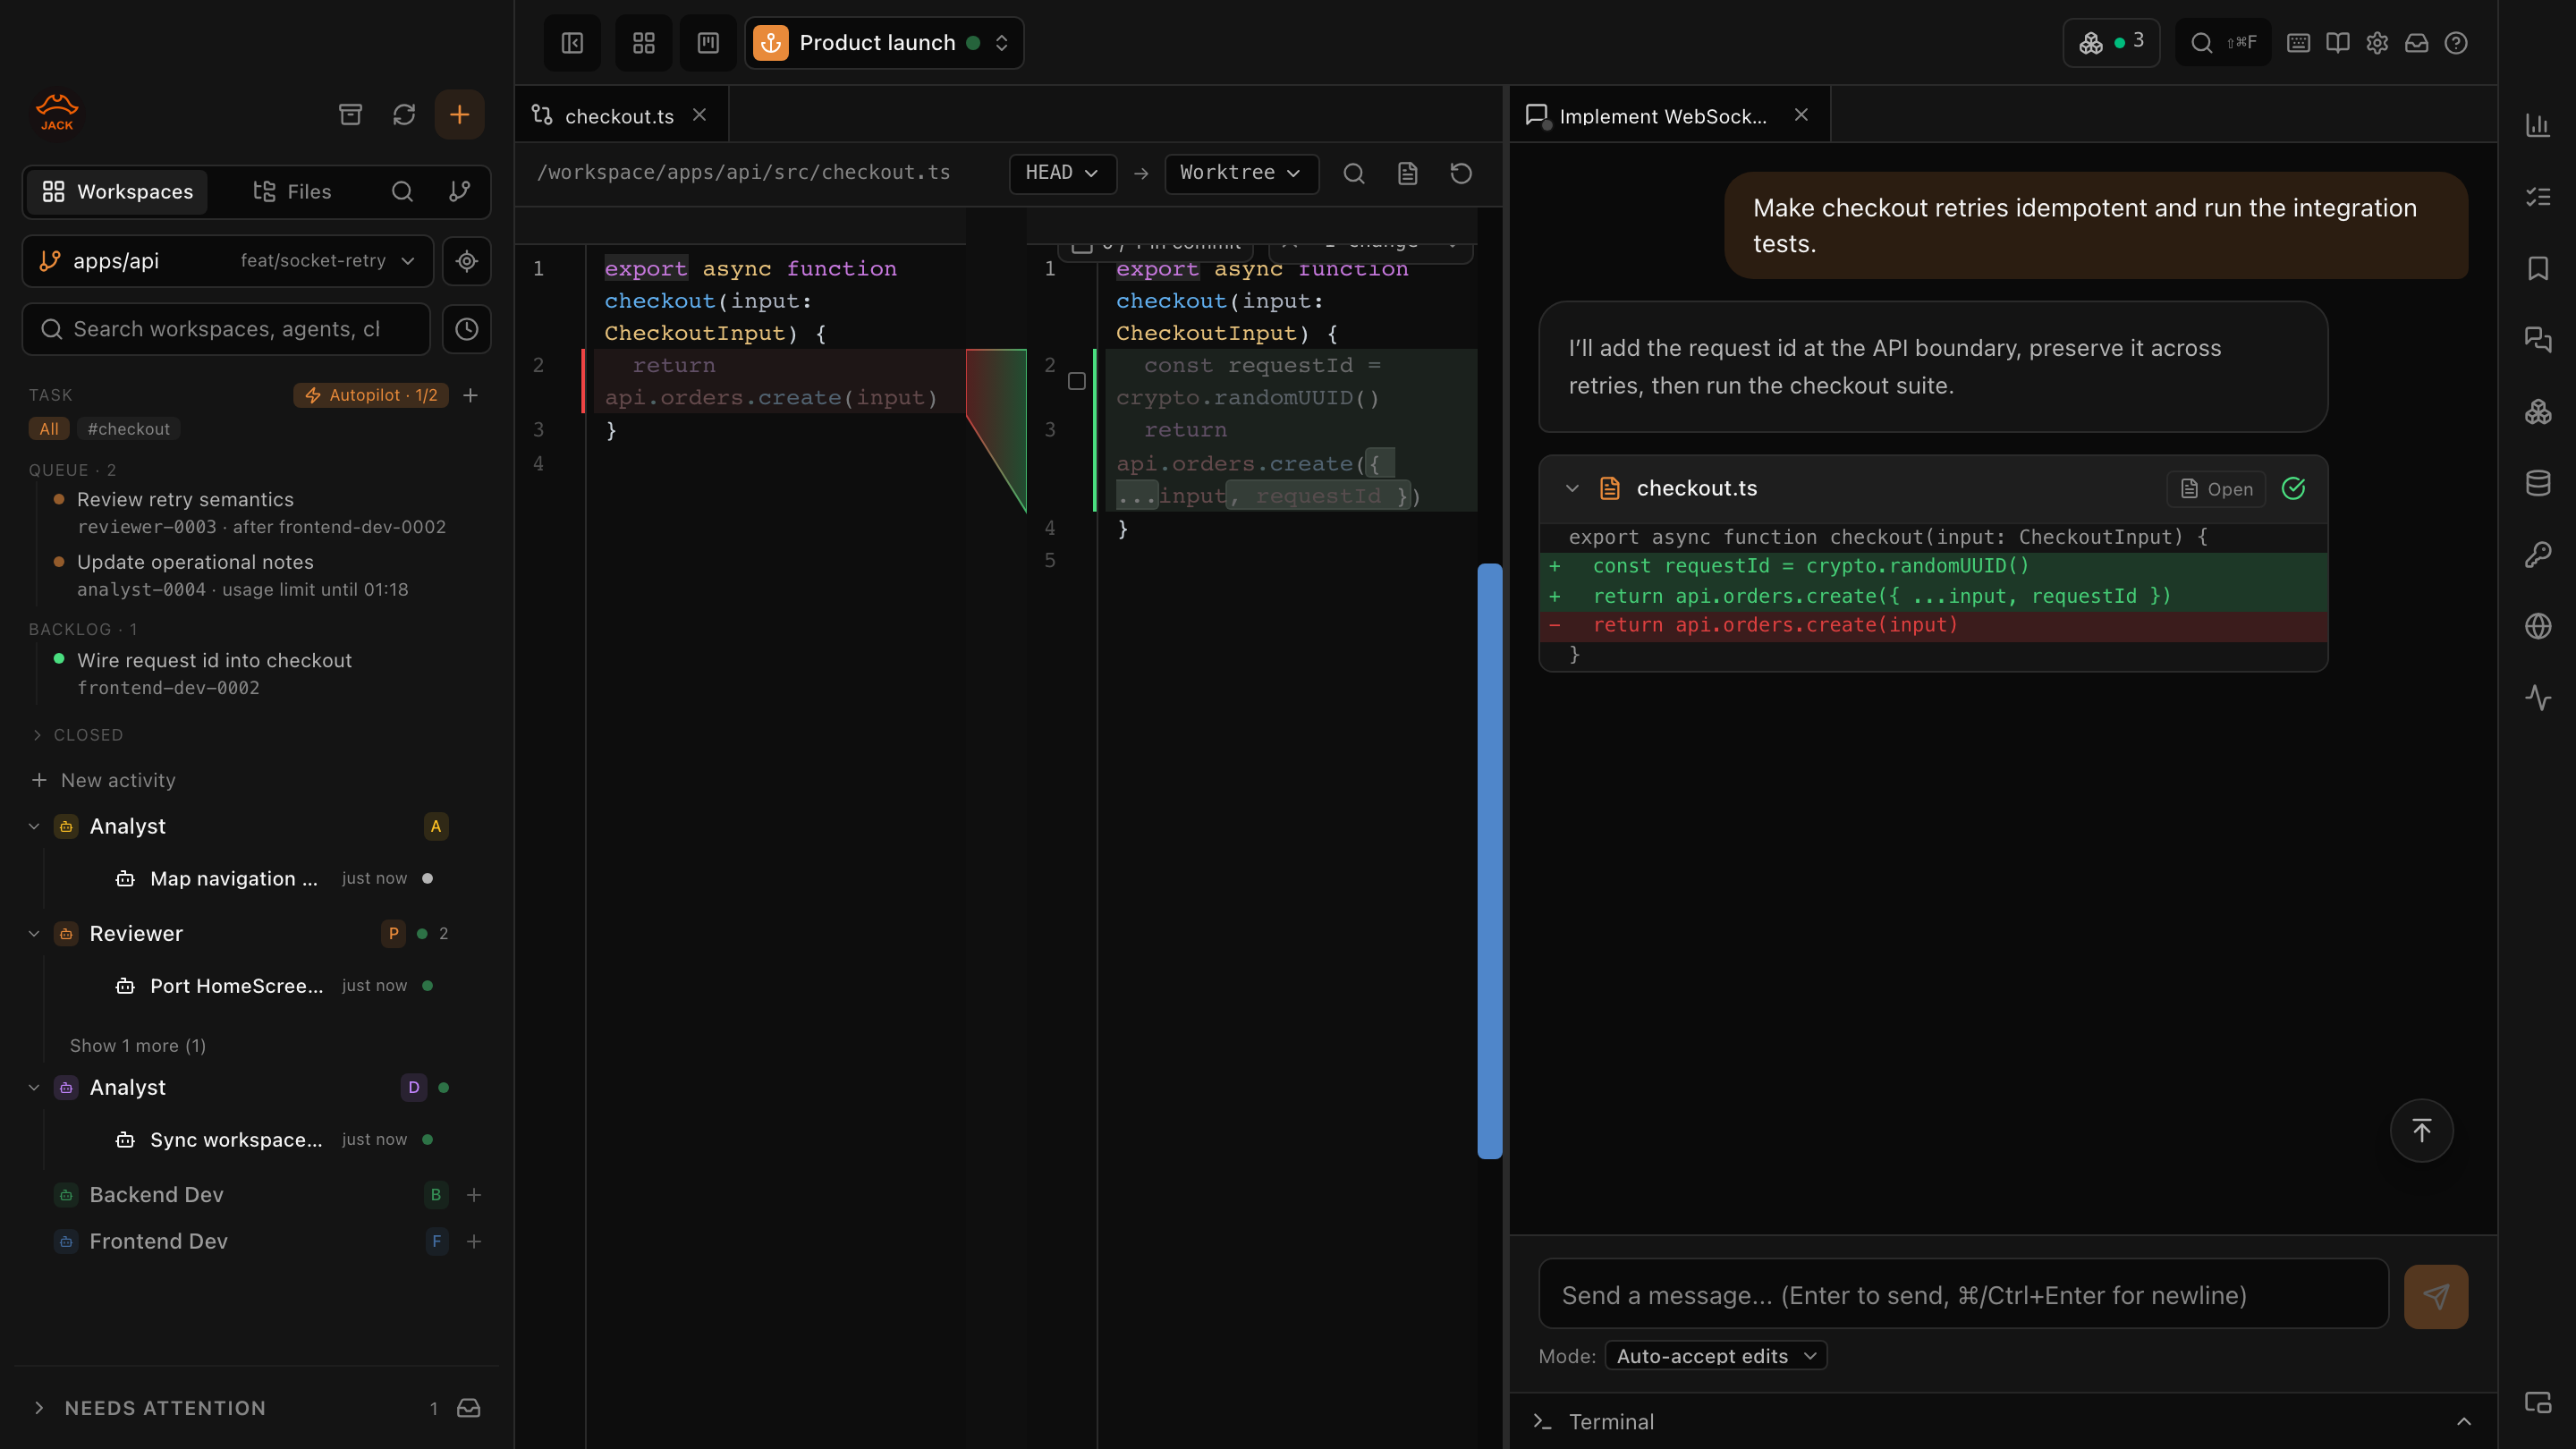The height and width of the screenshot is (1449, 2576).
Task: Select the Workspaces tab
Action: 117,191
